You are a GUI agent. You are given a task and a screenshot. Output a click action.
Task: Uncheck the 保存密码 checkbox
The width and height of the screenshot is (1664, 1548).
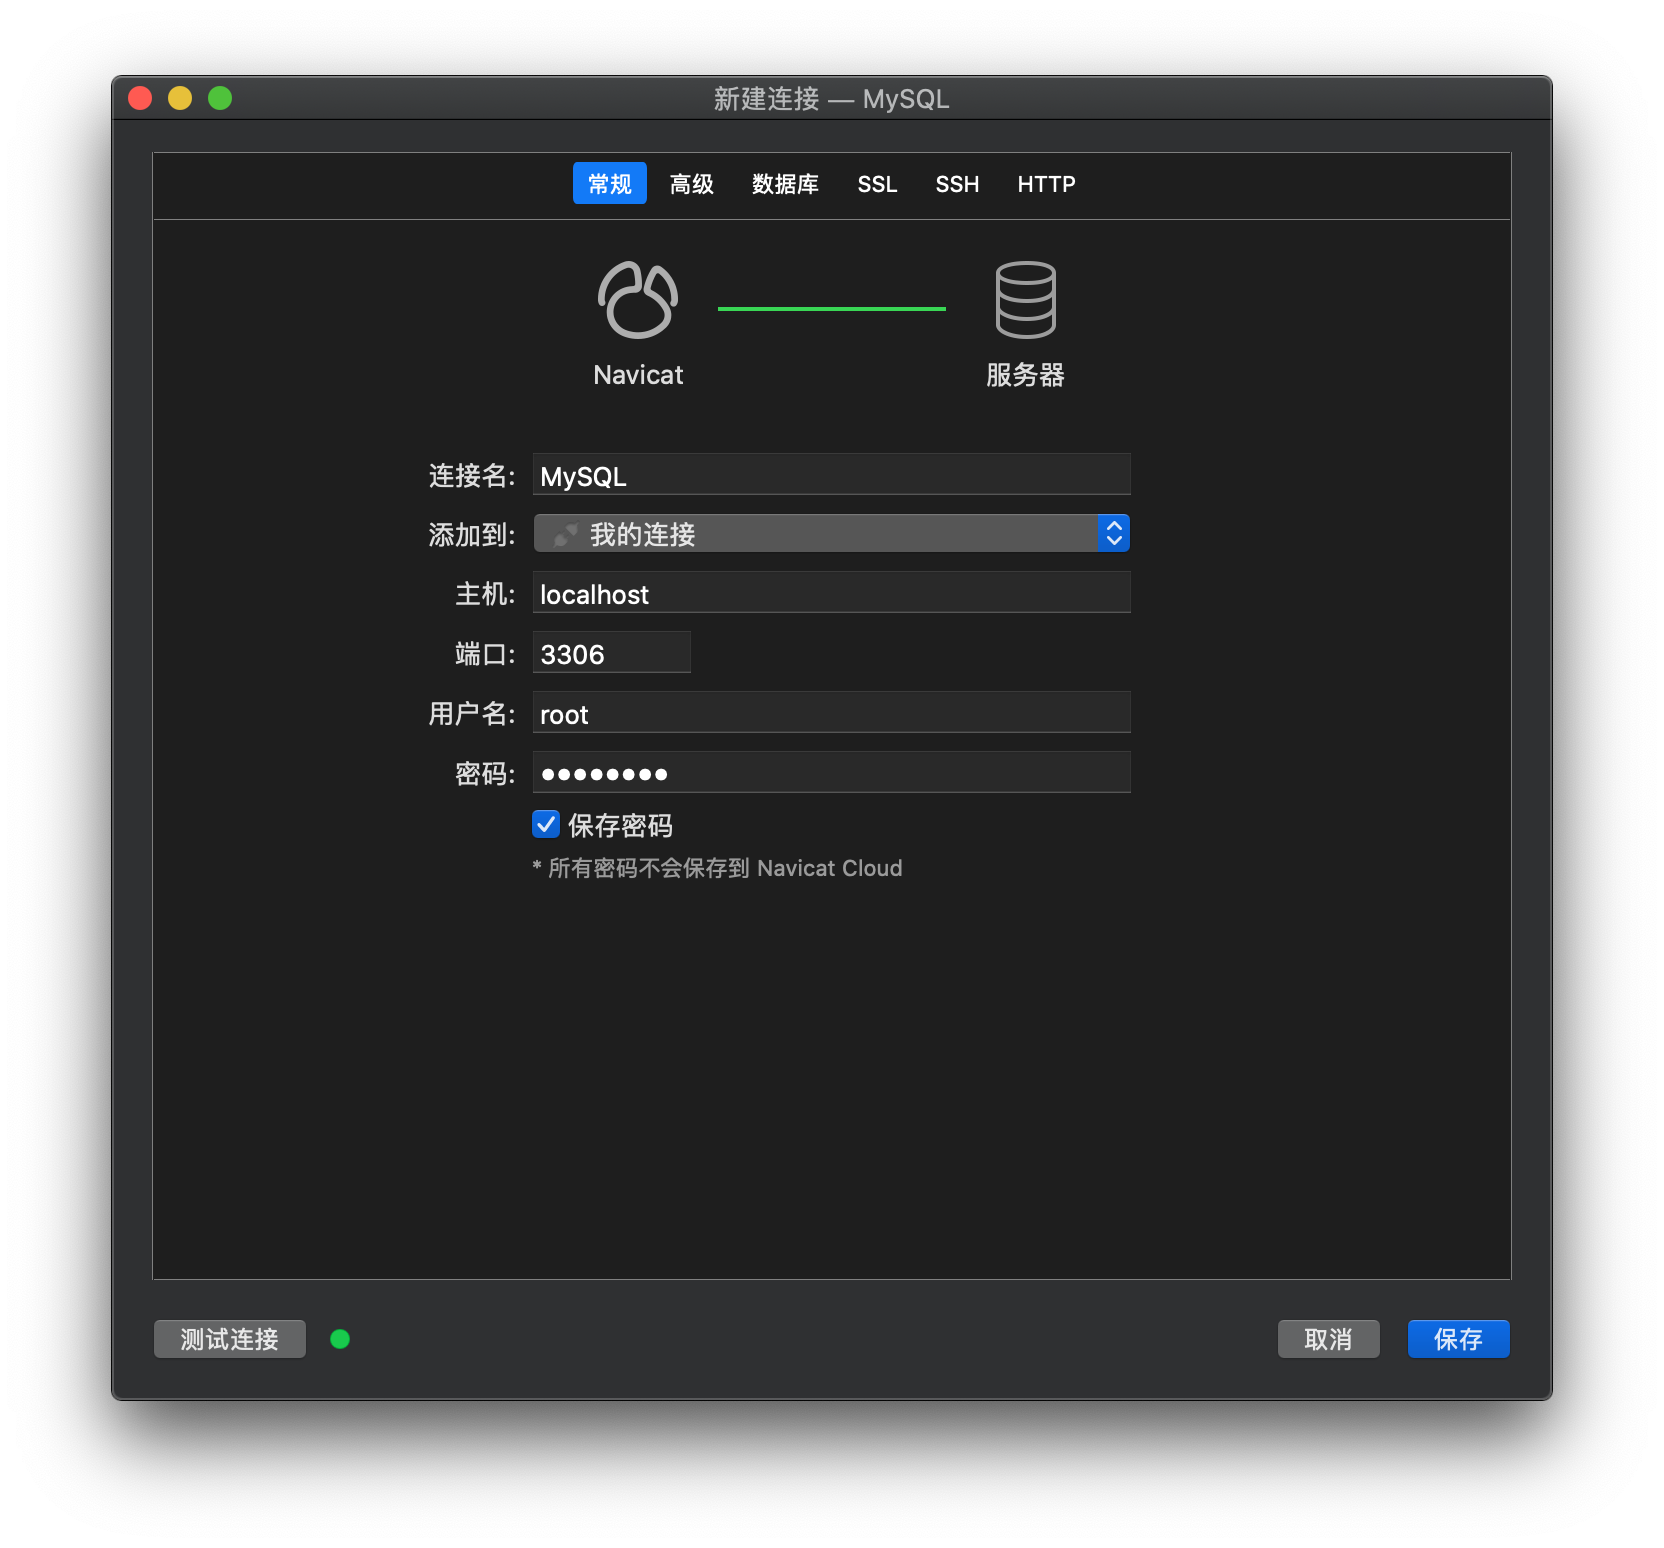546,824
